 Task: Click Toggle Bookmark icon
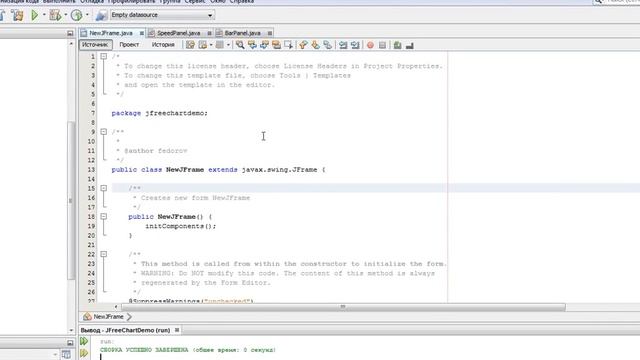tap(327, 45)
